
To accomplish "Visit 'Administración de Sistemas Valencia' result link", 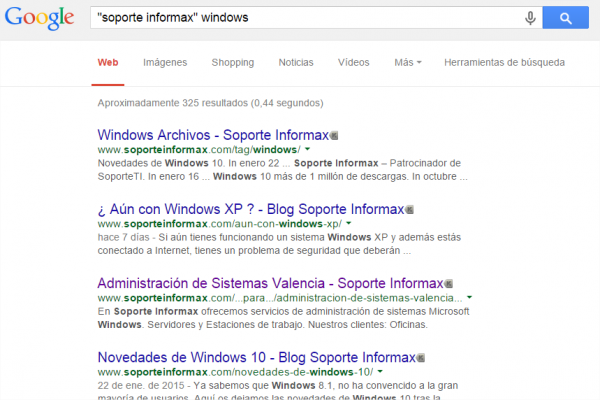I will point(270,283).
